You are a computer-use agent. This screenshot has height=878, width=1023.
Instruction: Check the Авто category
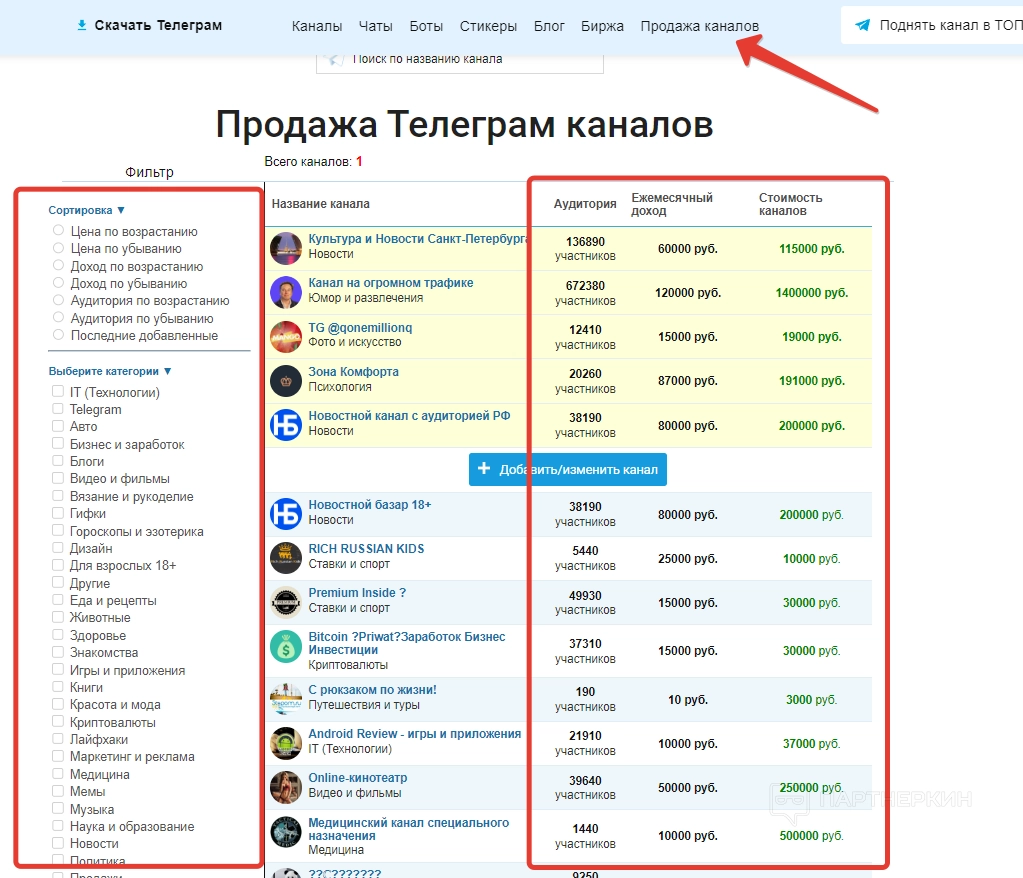57,425
